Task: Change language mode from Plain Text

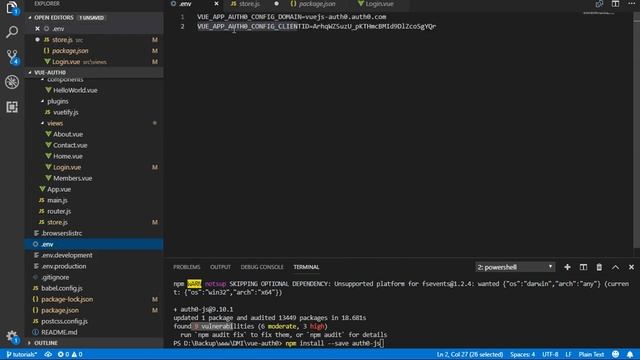Action: pos(591,354)
